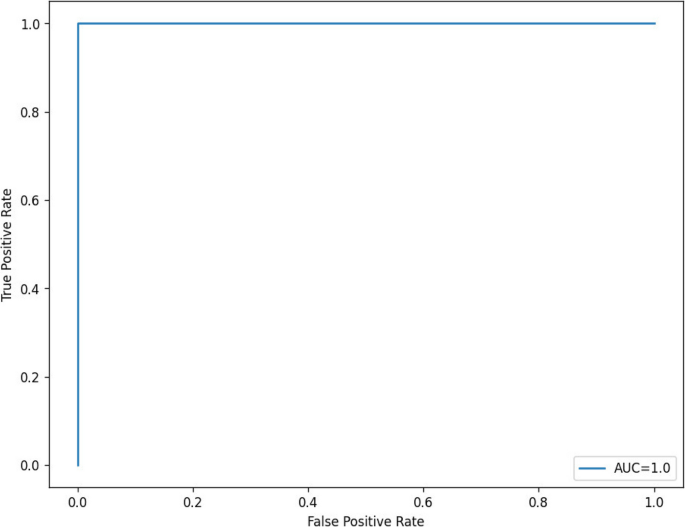This screenshot has width=685, height=527.
Task: Click the horizontal top segment of ROC curve
Action: (x=367, y=23)
